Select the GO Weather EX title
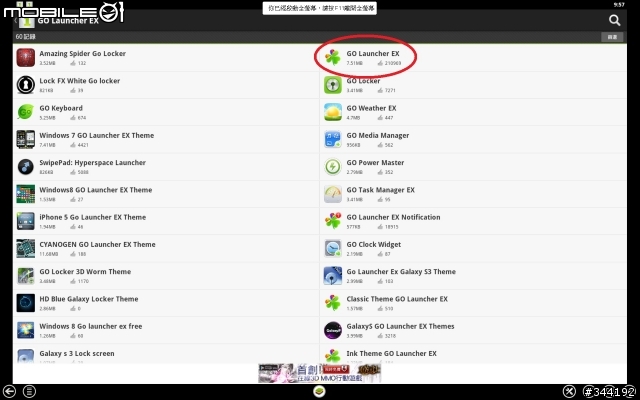Screen dimensions: 640x400 point(371,108)
